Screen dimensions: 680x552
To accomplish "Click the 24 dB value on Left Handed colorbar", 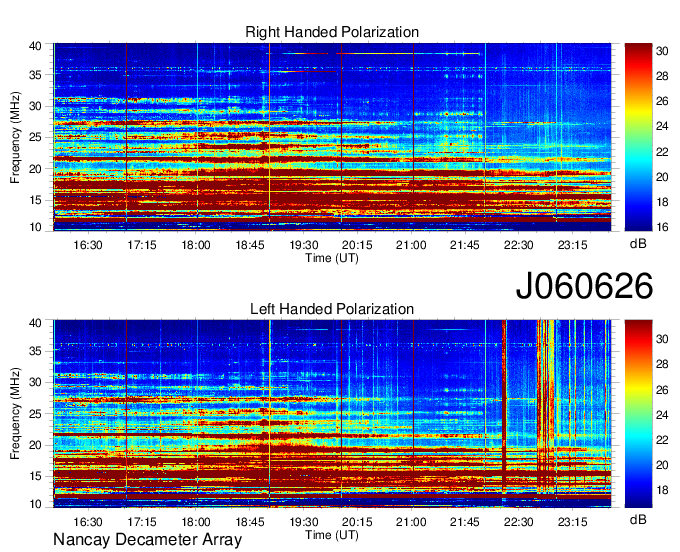I will (662, 415).
